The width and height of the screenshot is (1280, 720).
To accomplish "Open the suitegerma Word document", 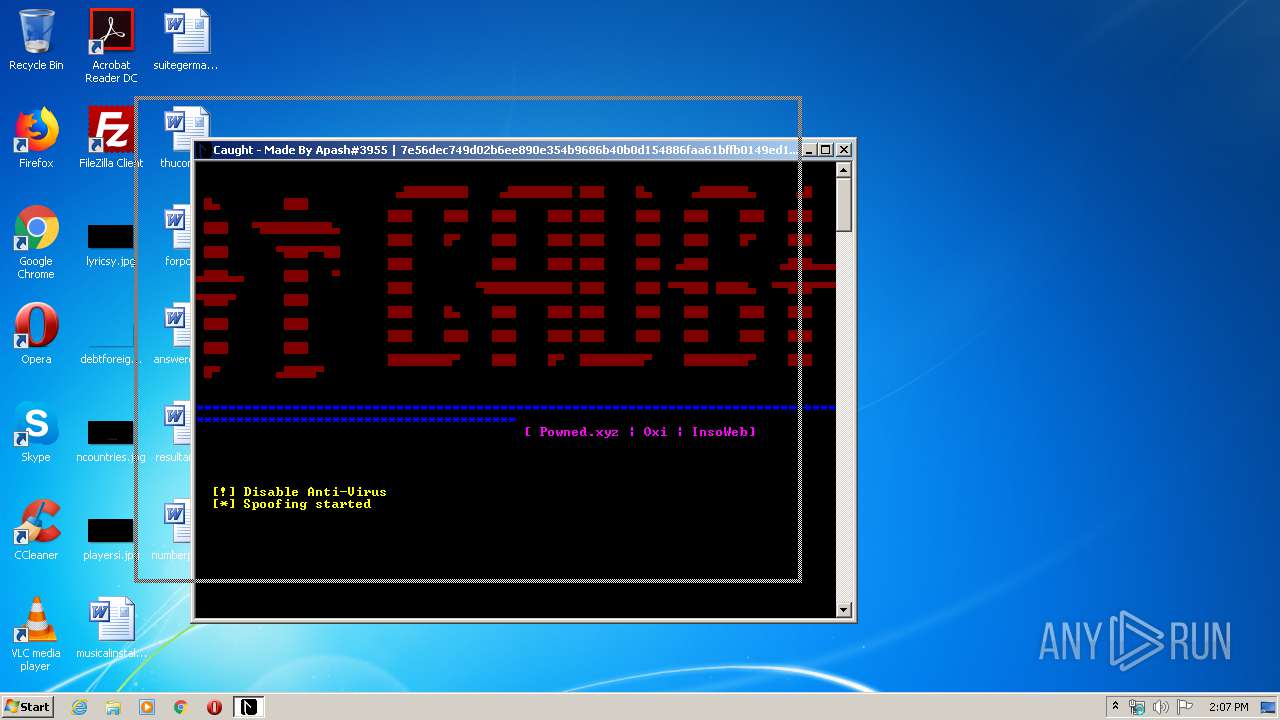I will pos(186,40).
